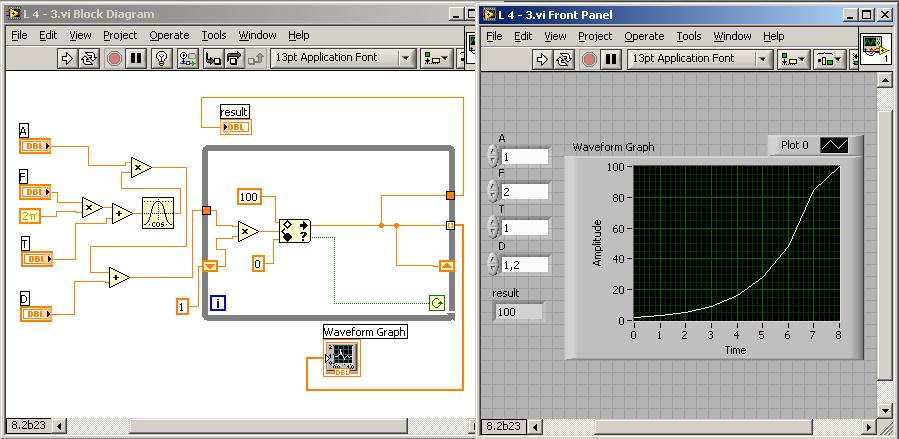The height and width of the screenshot is (439, 899).
Task: Click Run Continuously in Block Diagram toolbar
Action: [x=88, y=58]
